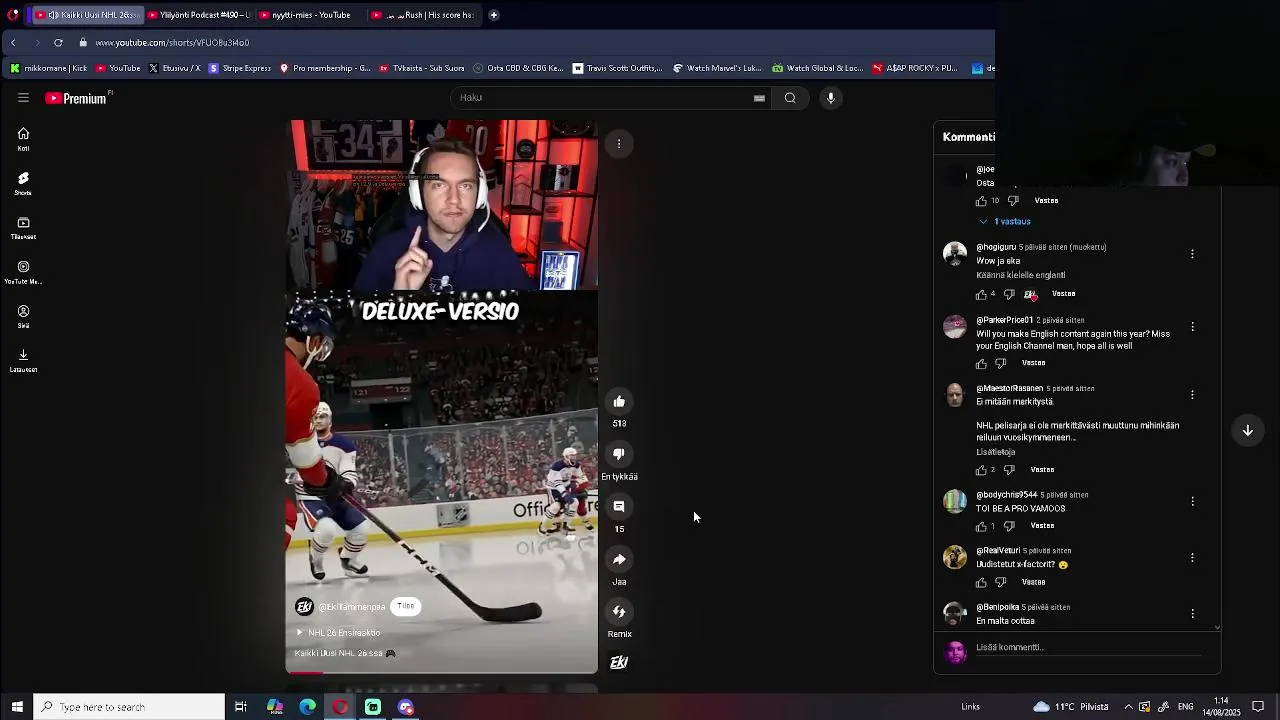Open the on-screen keyboard icon in search bar
1280x720 pixels.
759,98
